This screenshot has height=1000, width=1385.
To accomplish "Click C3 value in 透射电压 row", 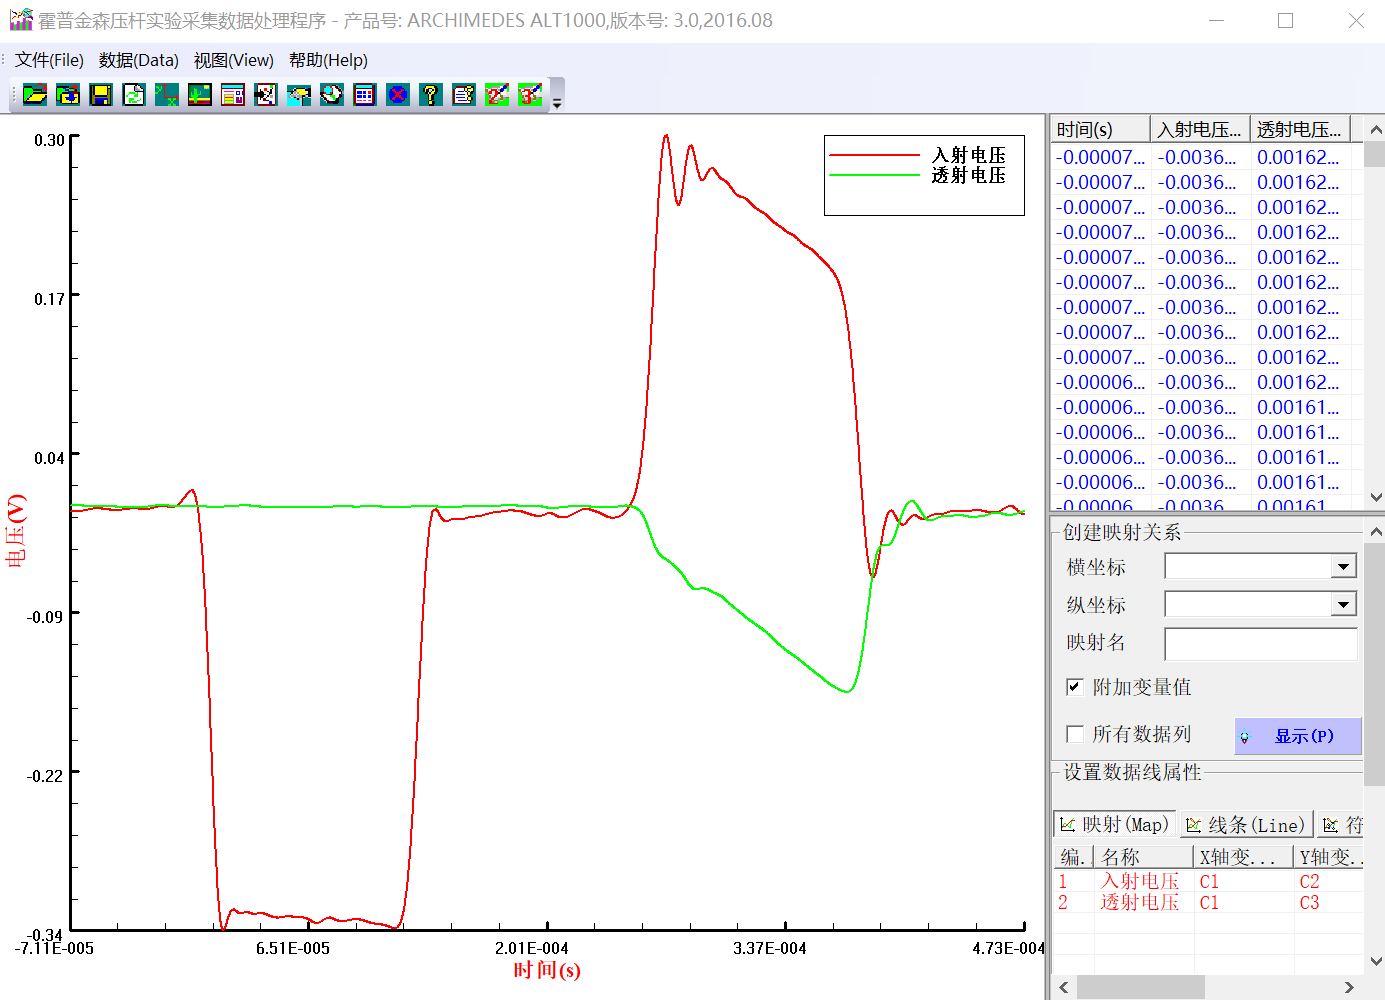I will coord(1309,902).
